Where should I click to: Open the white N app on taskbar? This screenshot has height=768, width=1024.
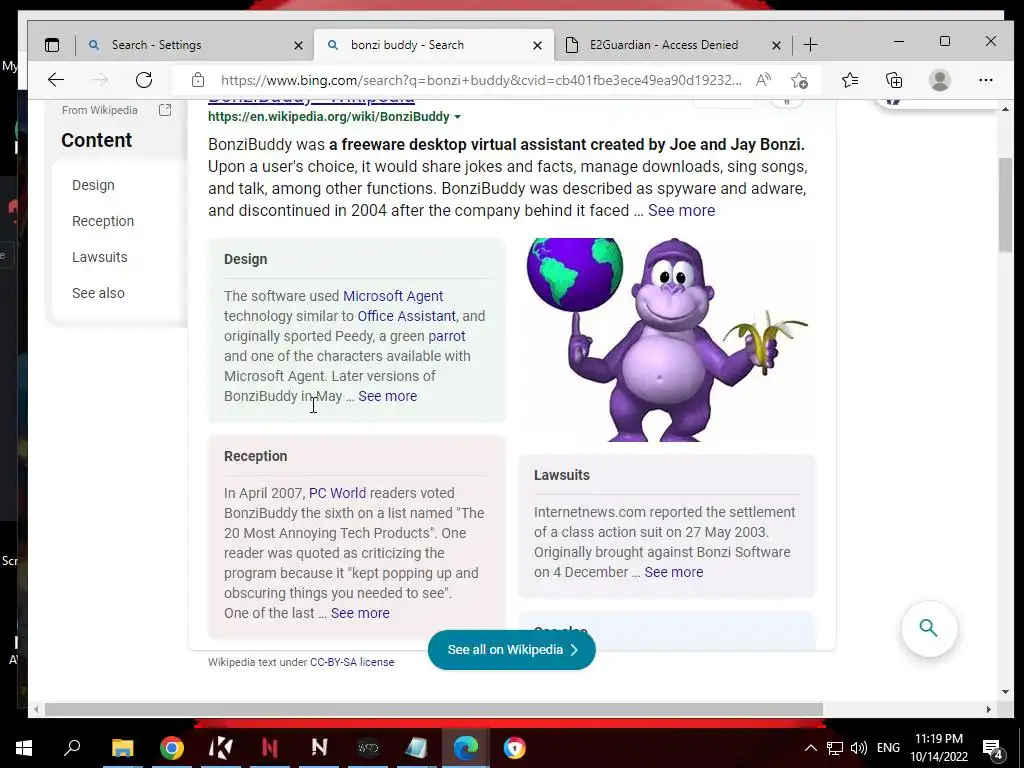pos(319,747)
